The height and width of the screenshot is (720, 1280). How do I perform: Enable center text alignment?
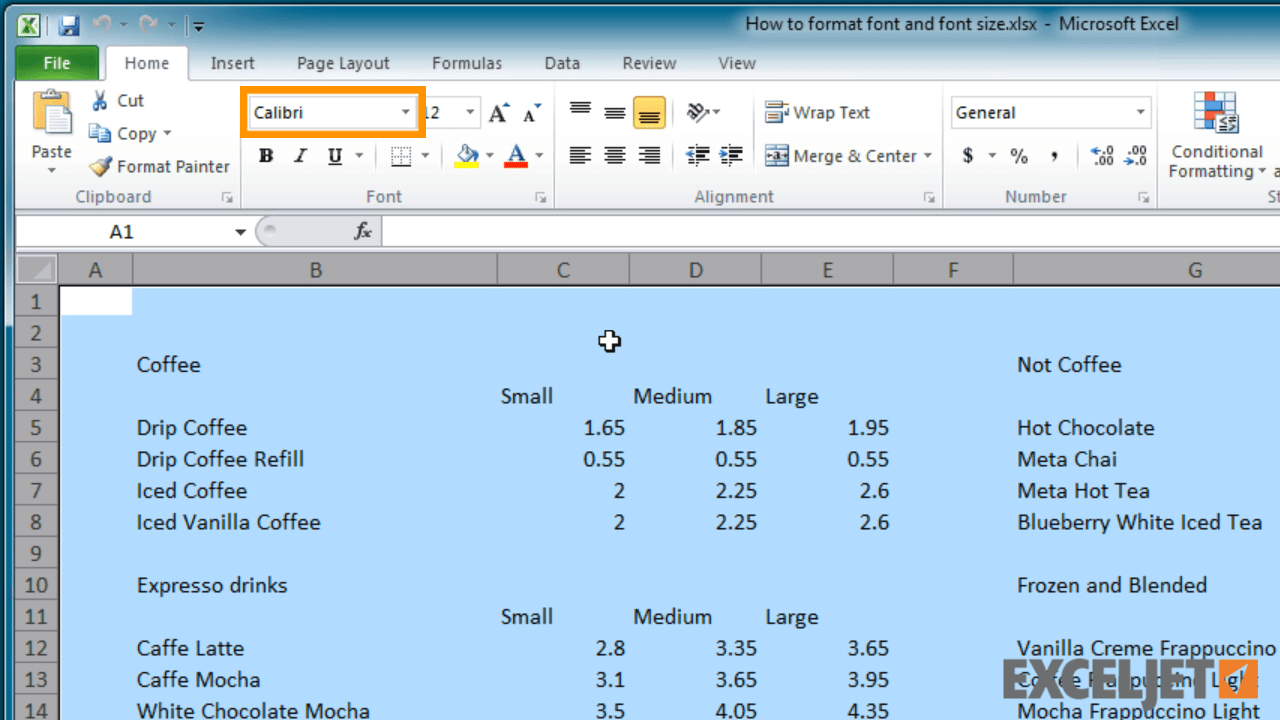pyautogui.click(x=615, y=156)
